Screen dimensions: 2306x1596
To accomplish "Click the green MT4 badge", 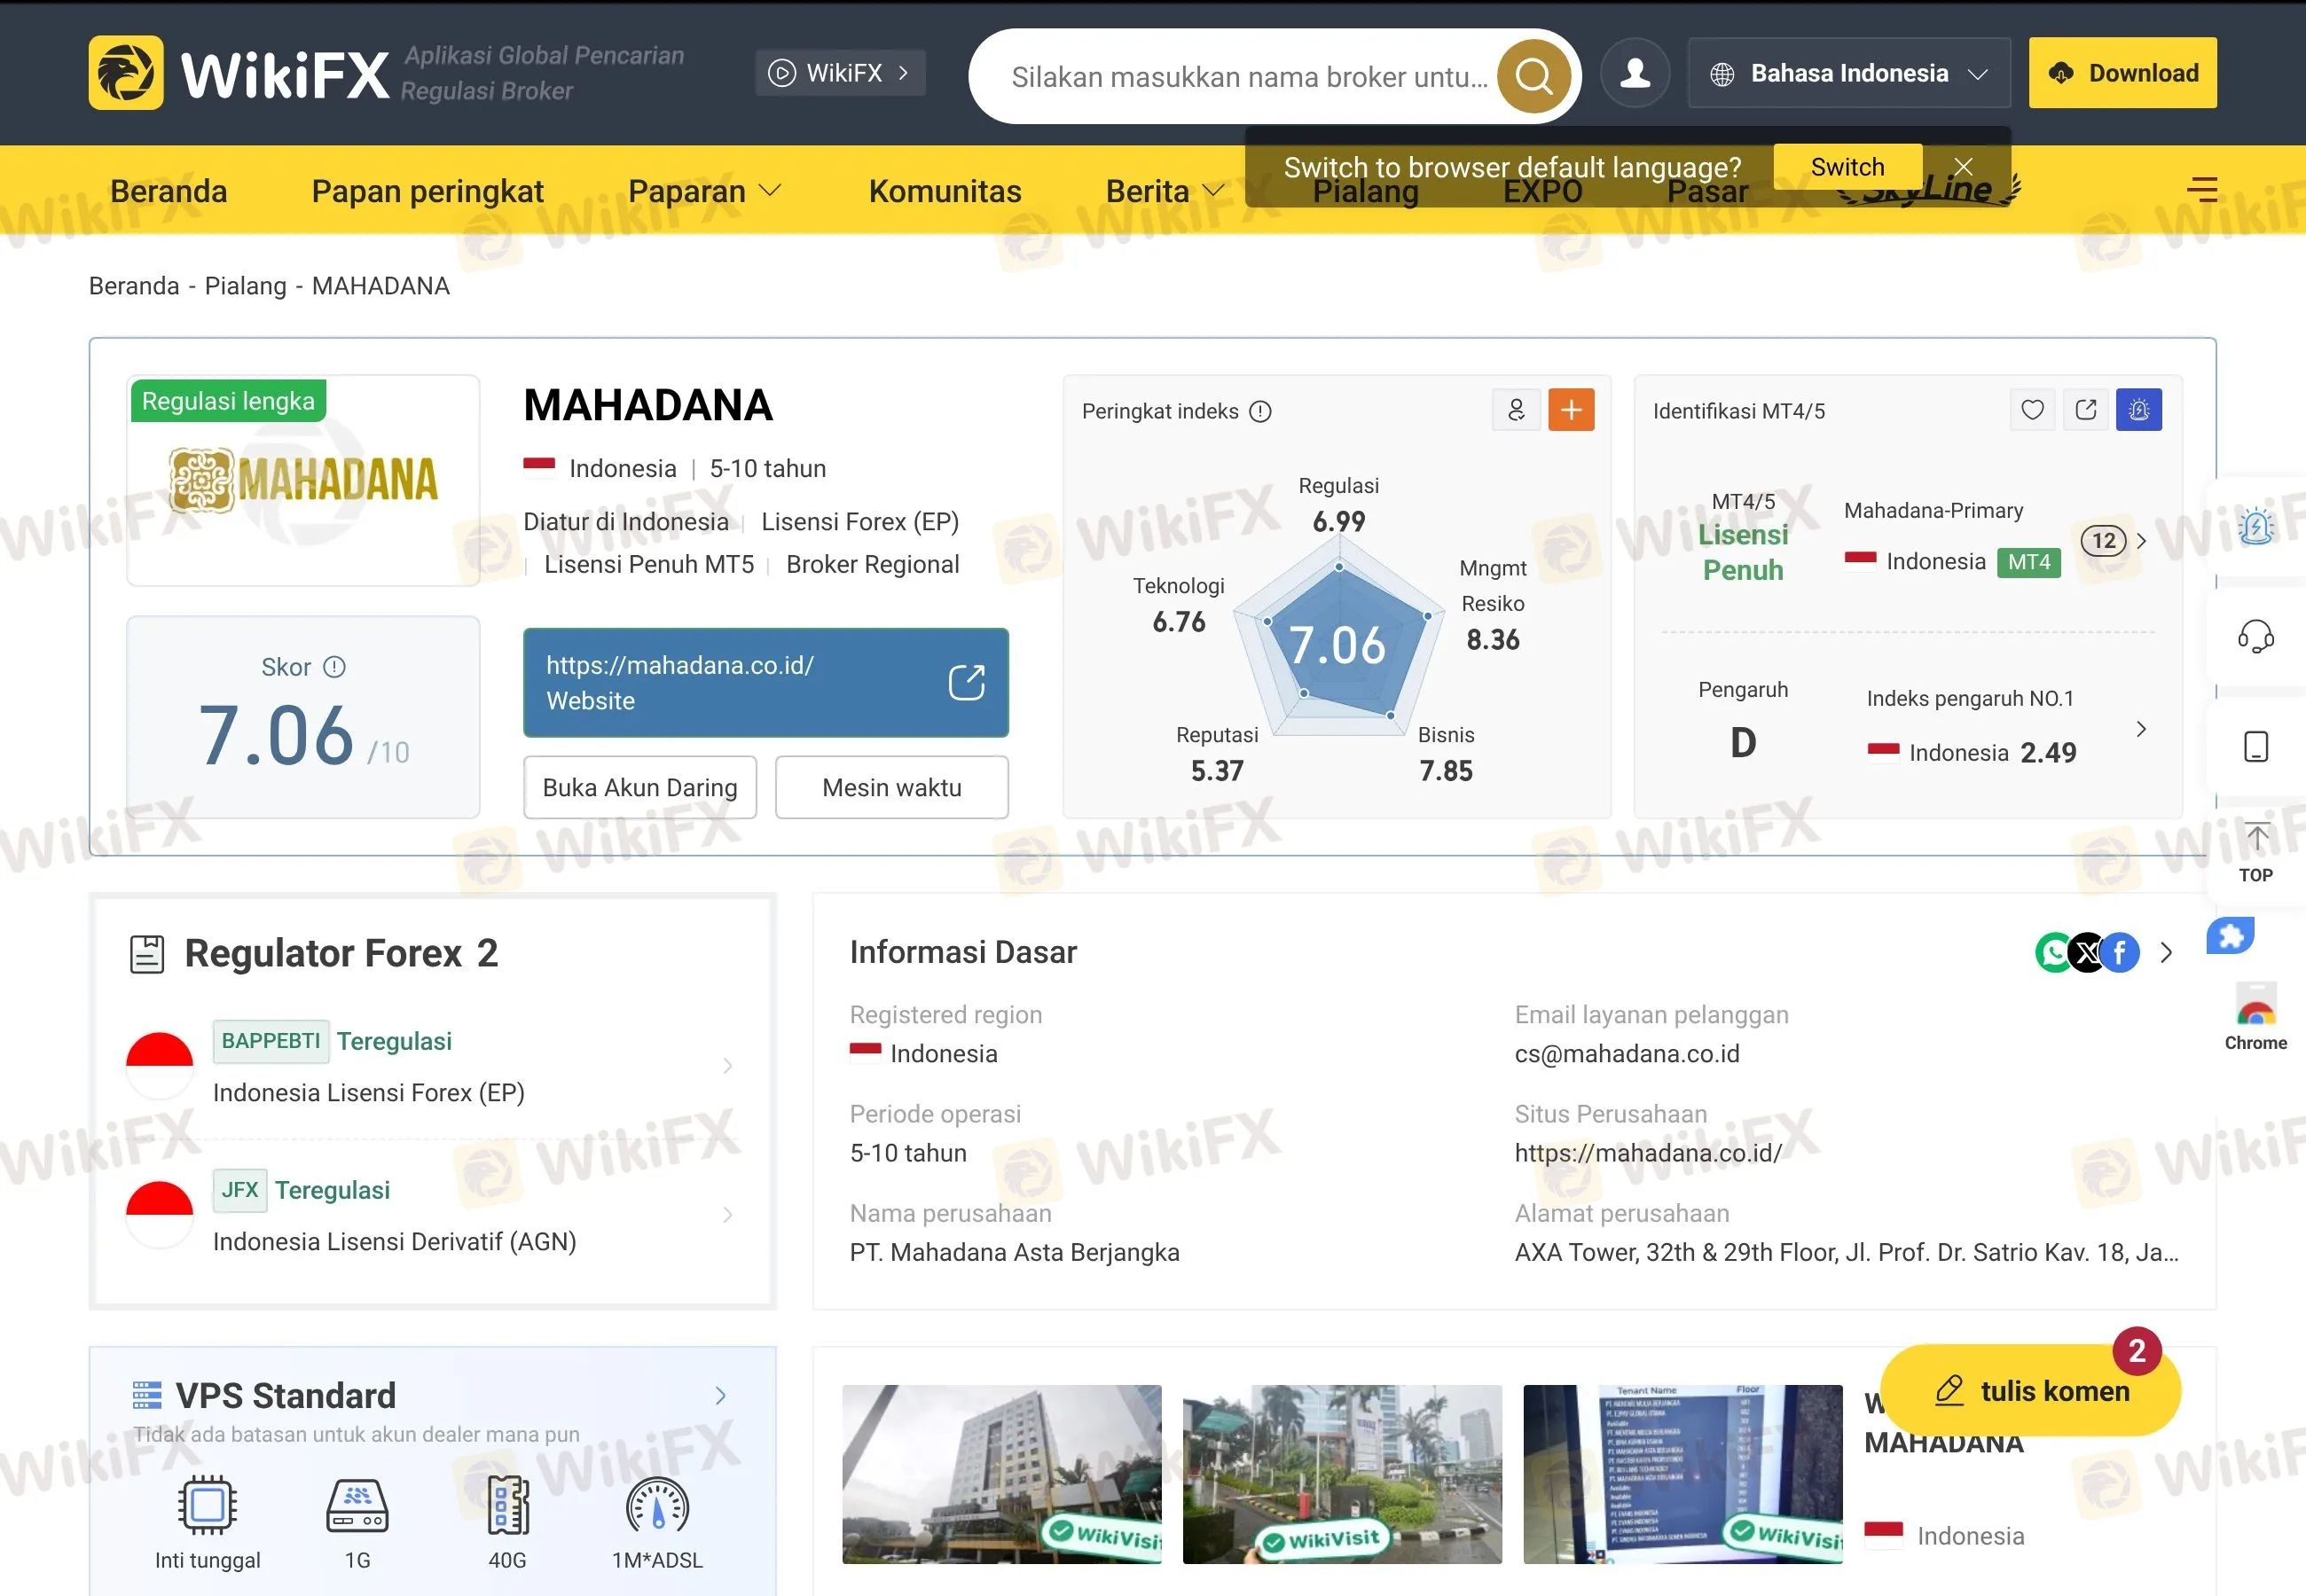I will (x=2028, y=562).
